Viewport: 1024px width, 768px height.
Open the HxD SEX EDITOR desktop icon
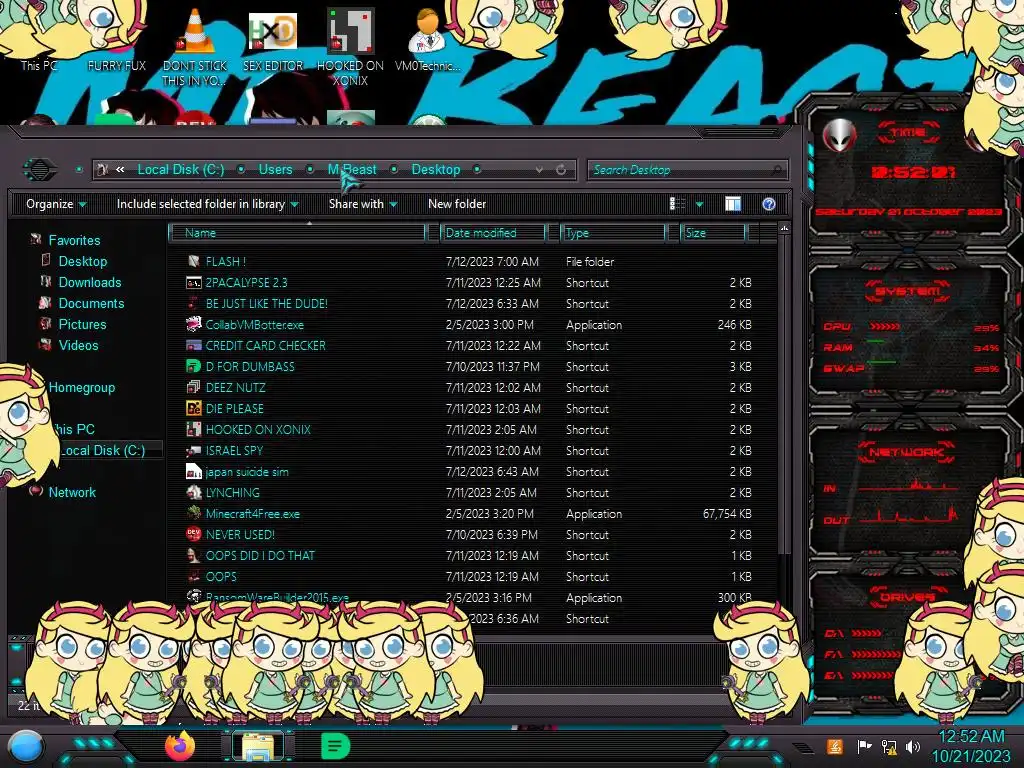coord(273,31)
